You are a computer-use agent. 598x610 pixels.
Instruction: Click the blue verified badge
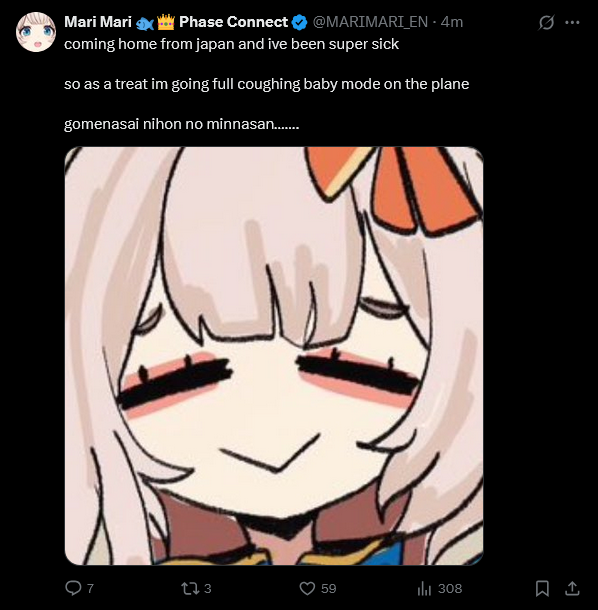299,22
